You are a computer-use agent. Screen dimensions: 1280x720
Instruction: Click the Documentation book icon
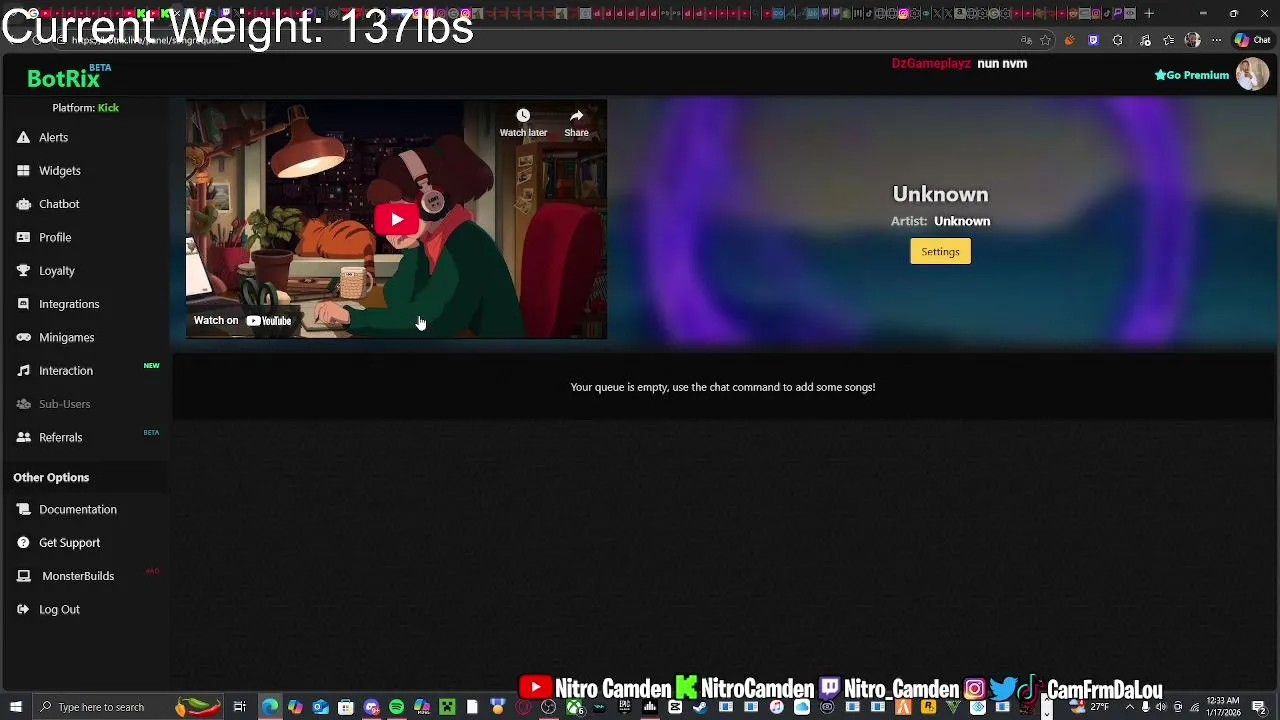tap(23, 510)
